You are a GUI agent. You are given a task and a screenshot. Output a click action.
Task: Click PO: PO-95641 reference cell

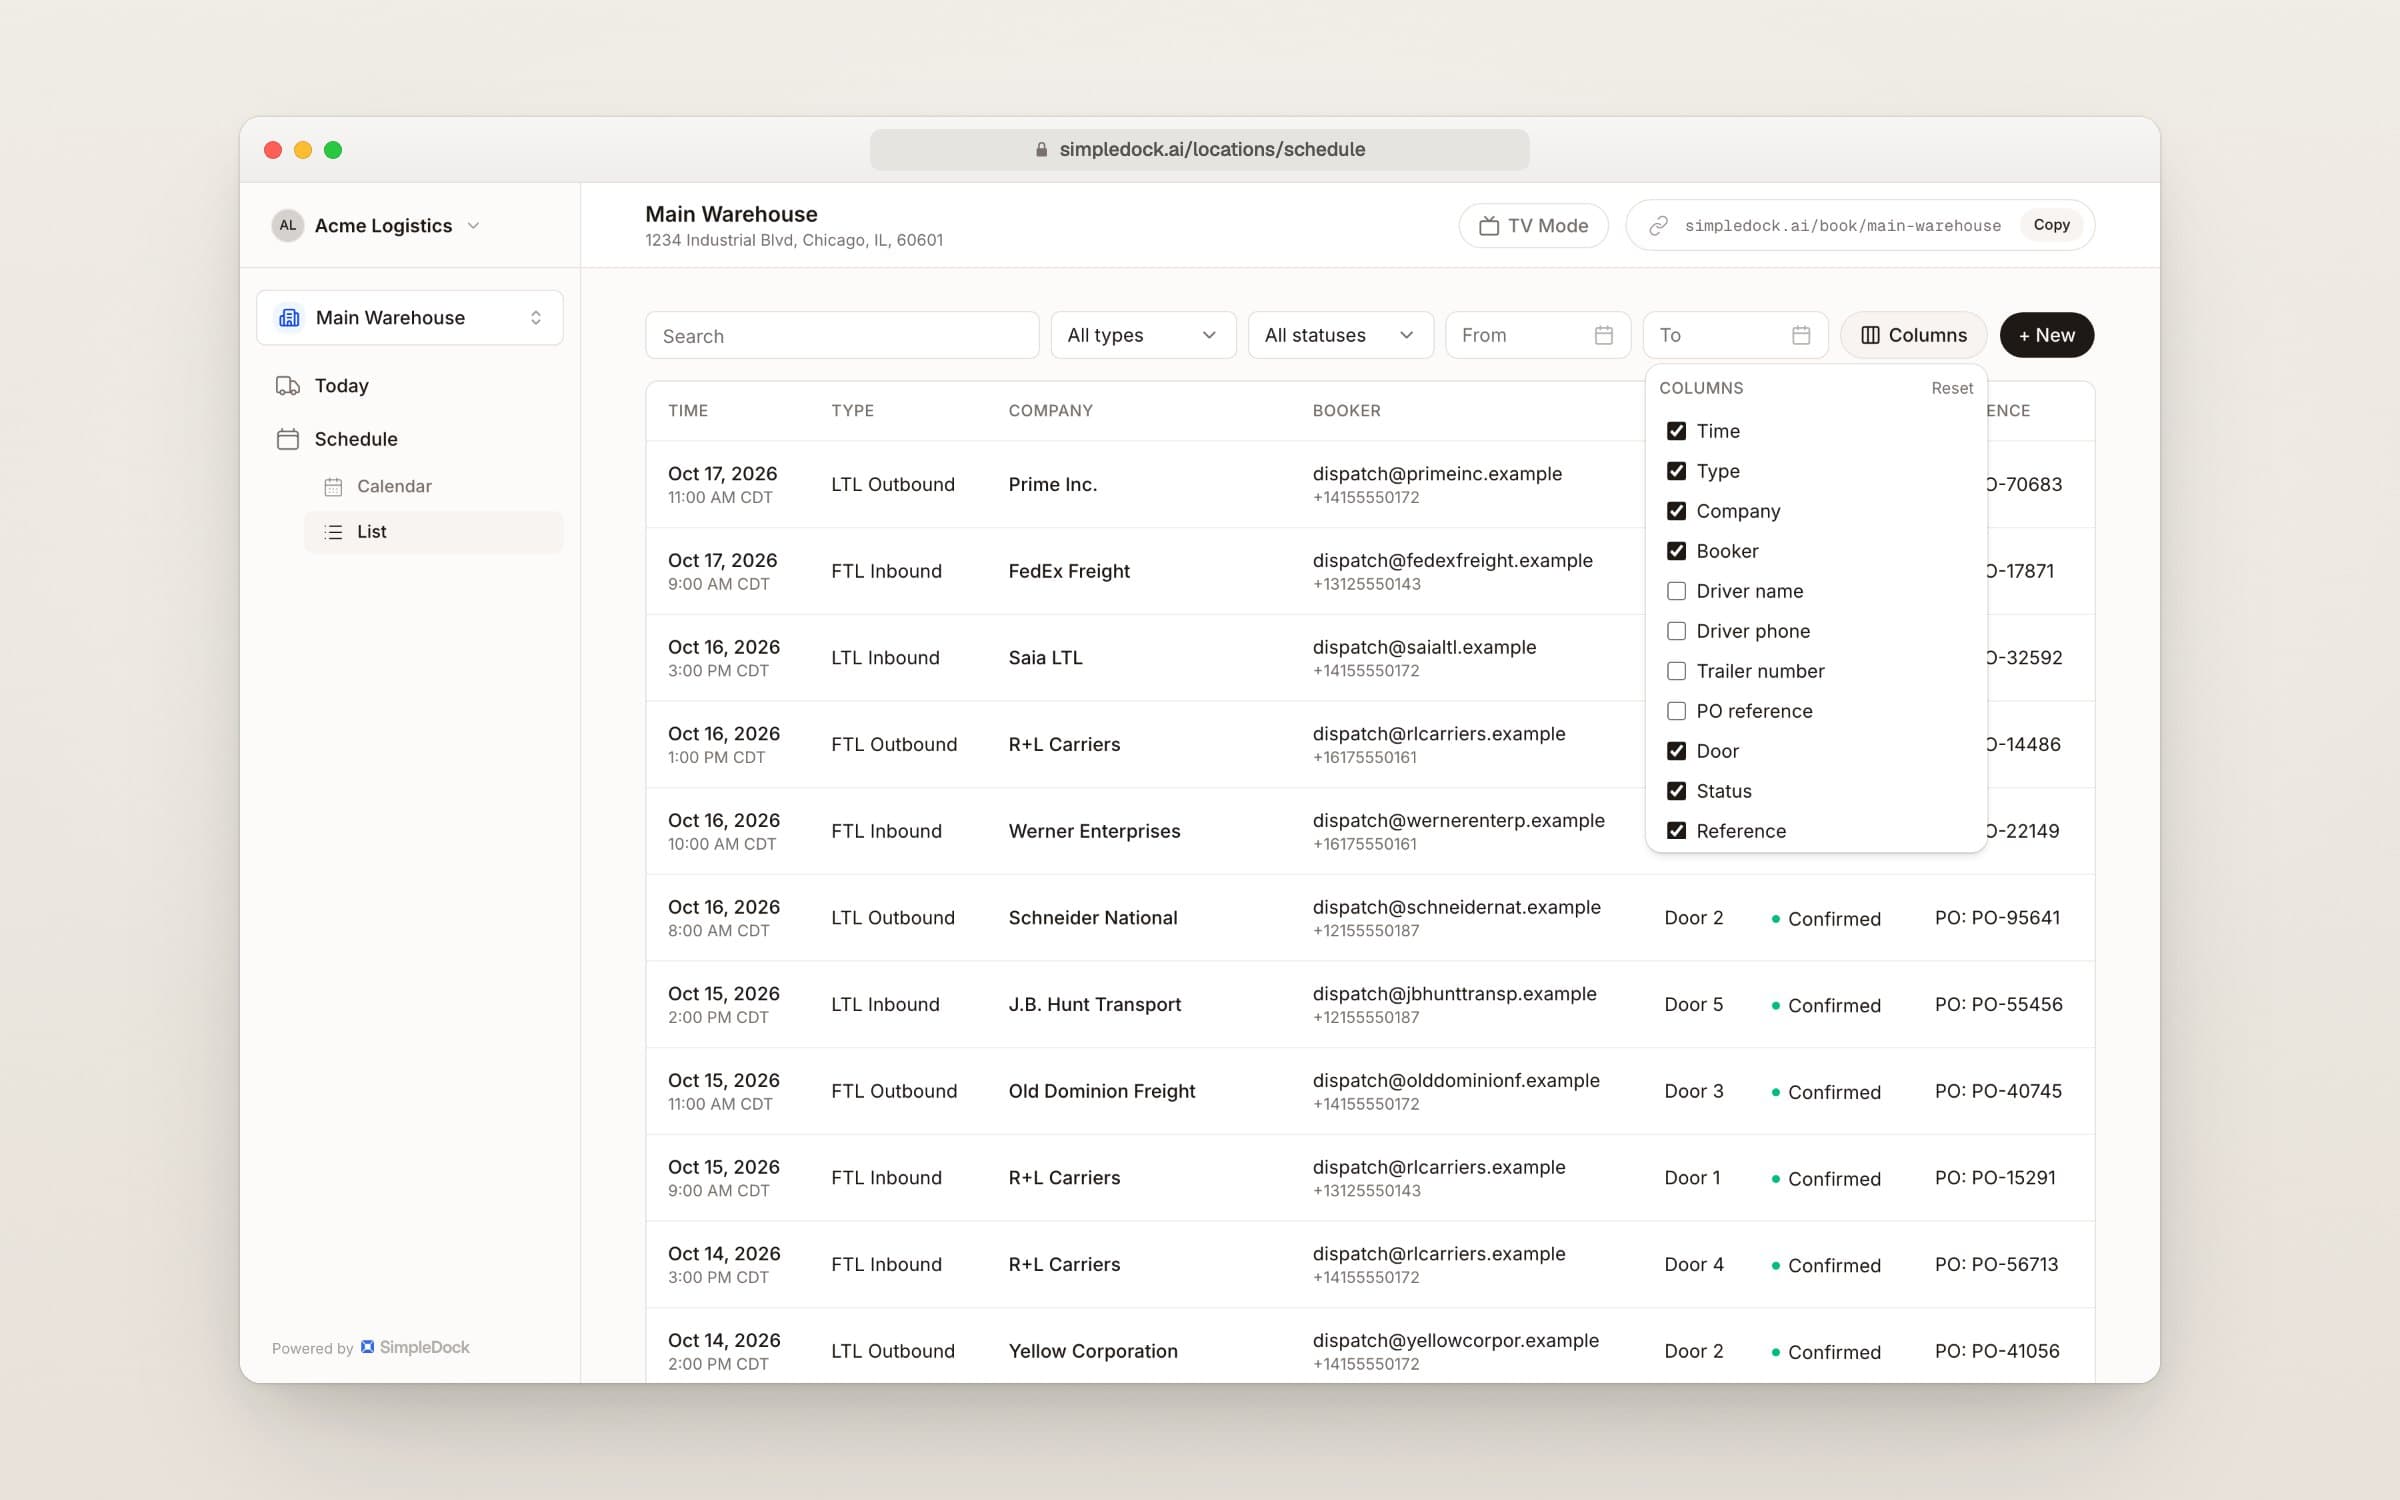[x=1997, y=918]
